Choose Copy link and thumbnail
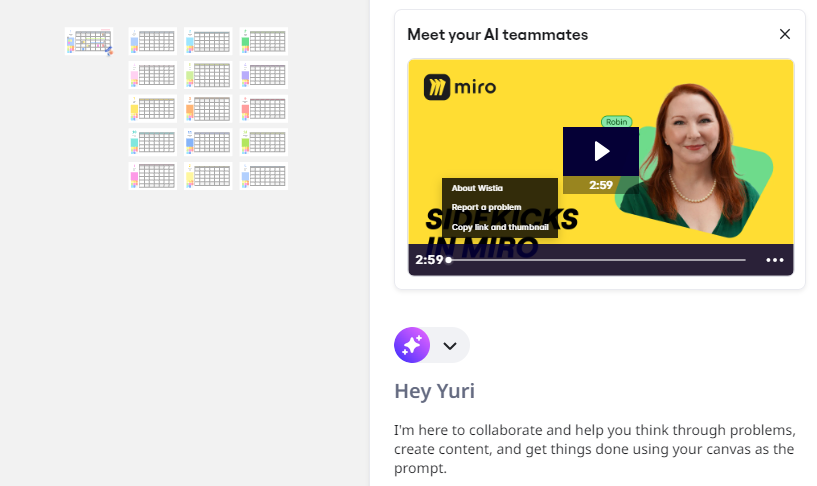817x486 pixels. click(x=500, y=227)
